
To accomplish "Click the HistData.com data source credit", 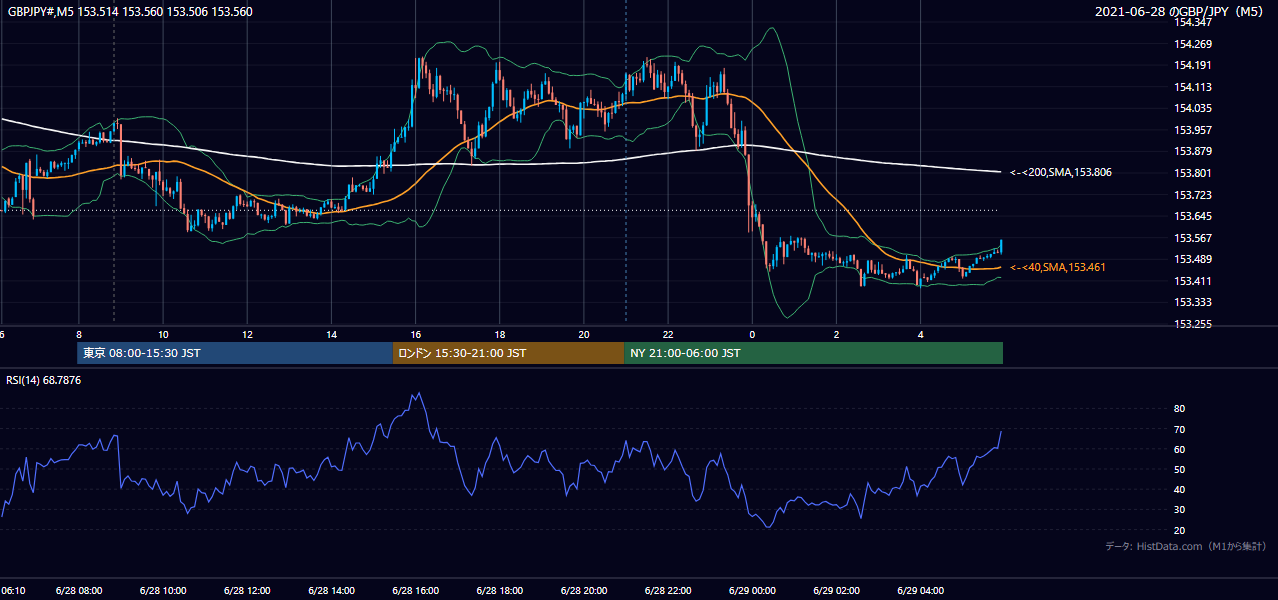I will 1186,546.
